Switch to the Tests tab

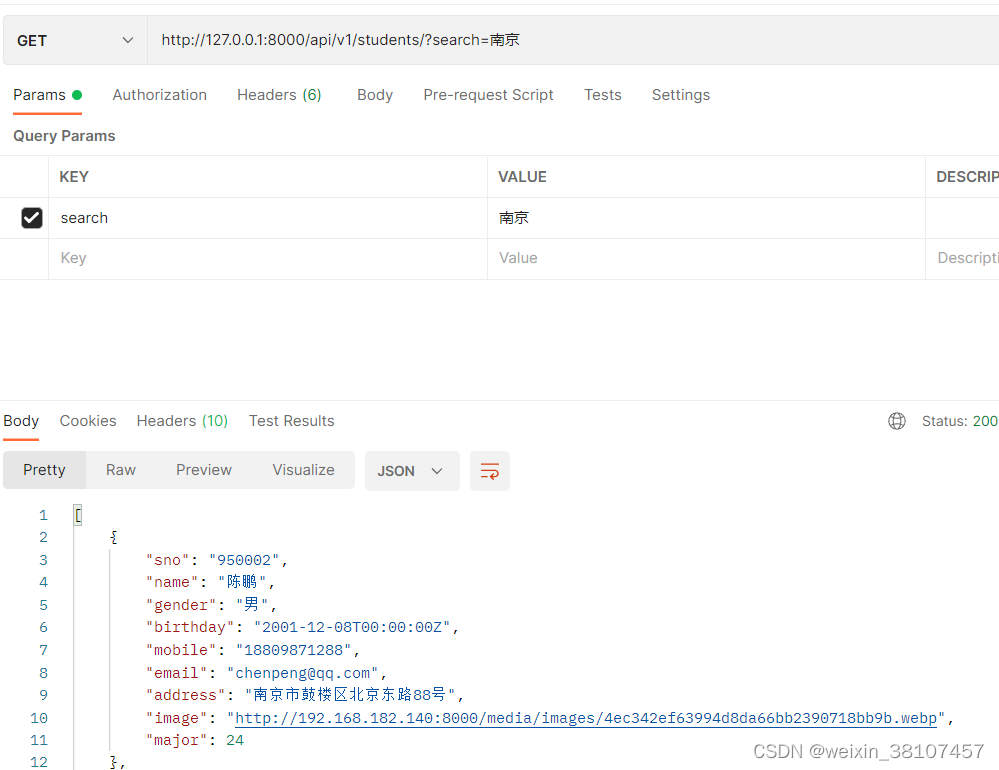click(x=602, y=95)
